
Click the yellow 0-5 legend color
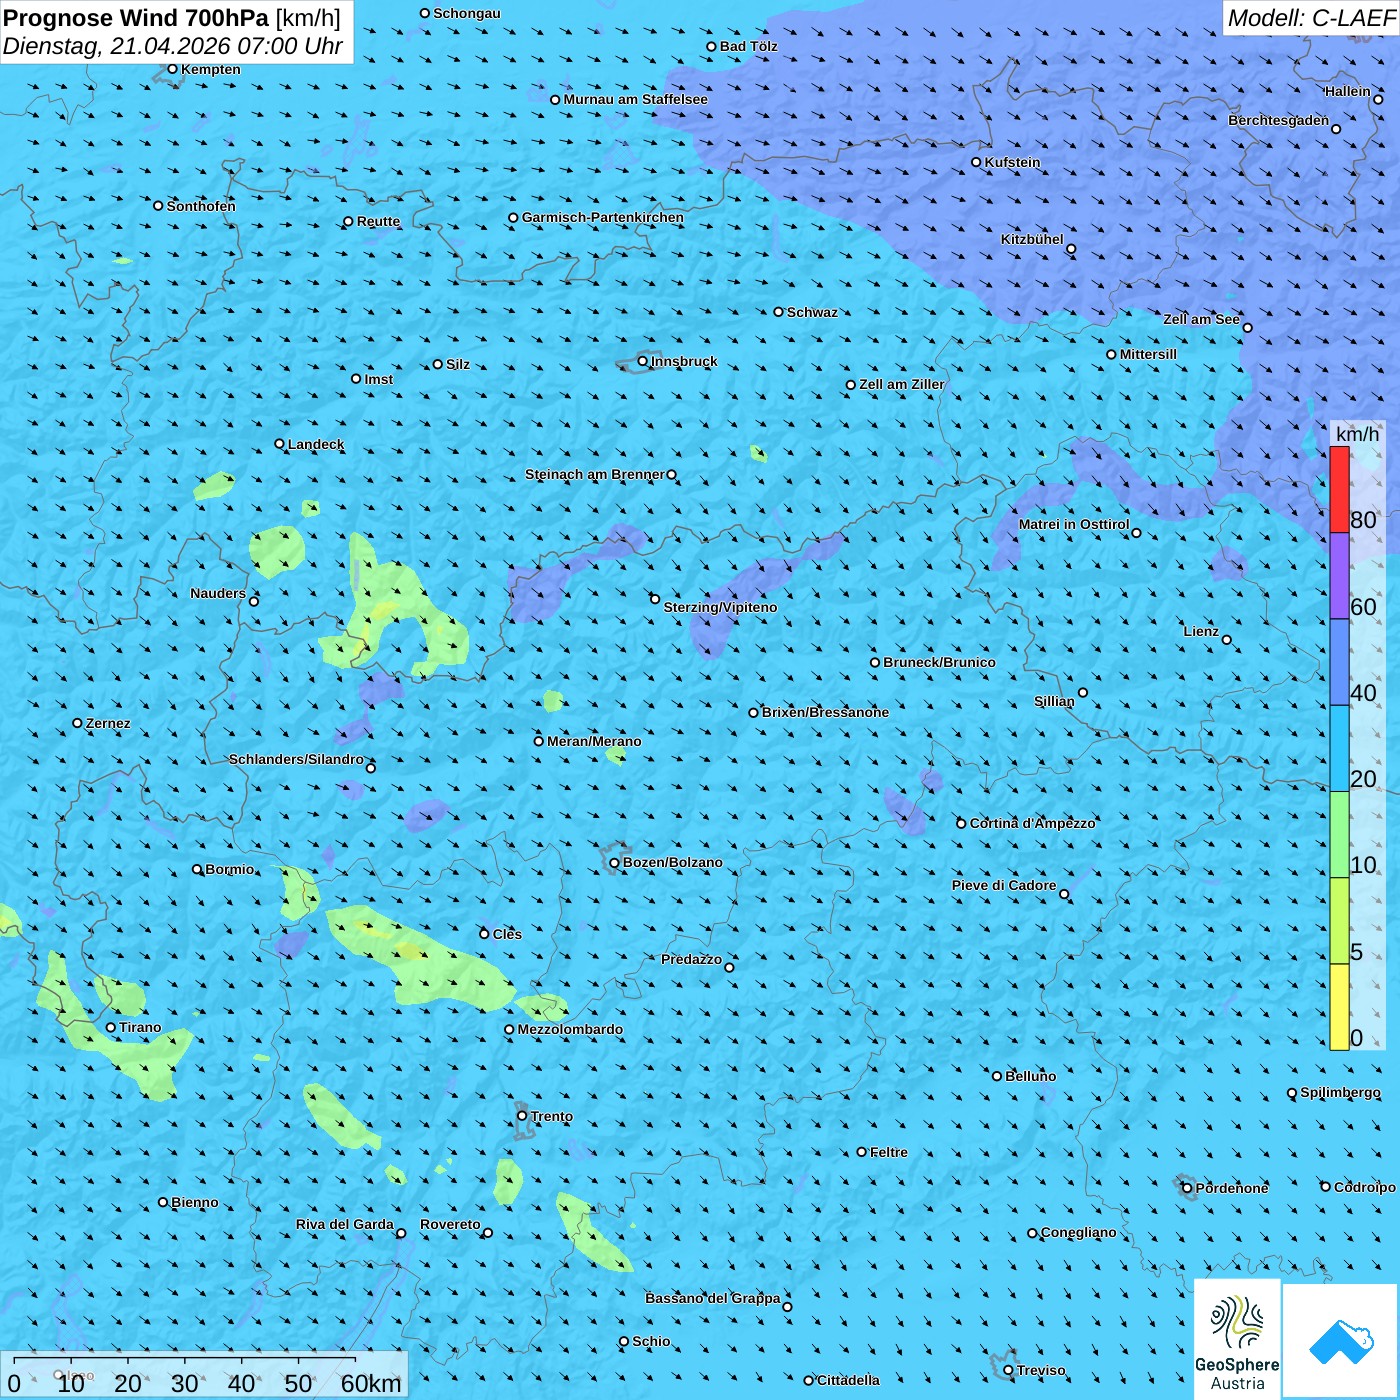tap(1339, 1007)
